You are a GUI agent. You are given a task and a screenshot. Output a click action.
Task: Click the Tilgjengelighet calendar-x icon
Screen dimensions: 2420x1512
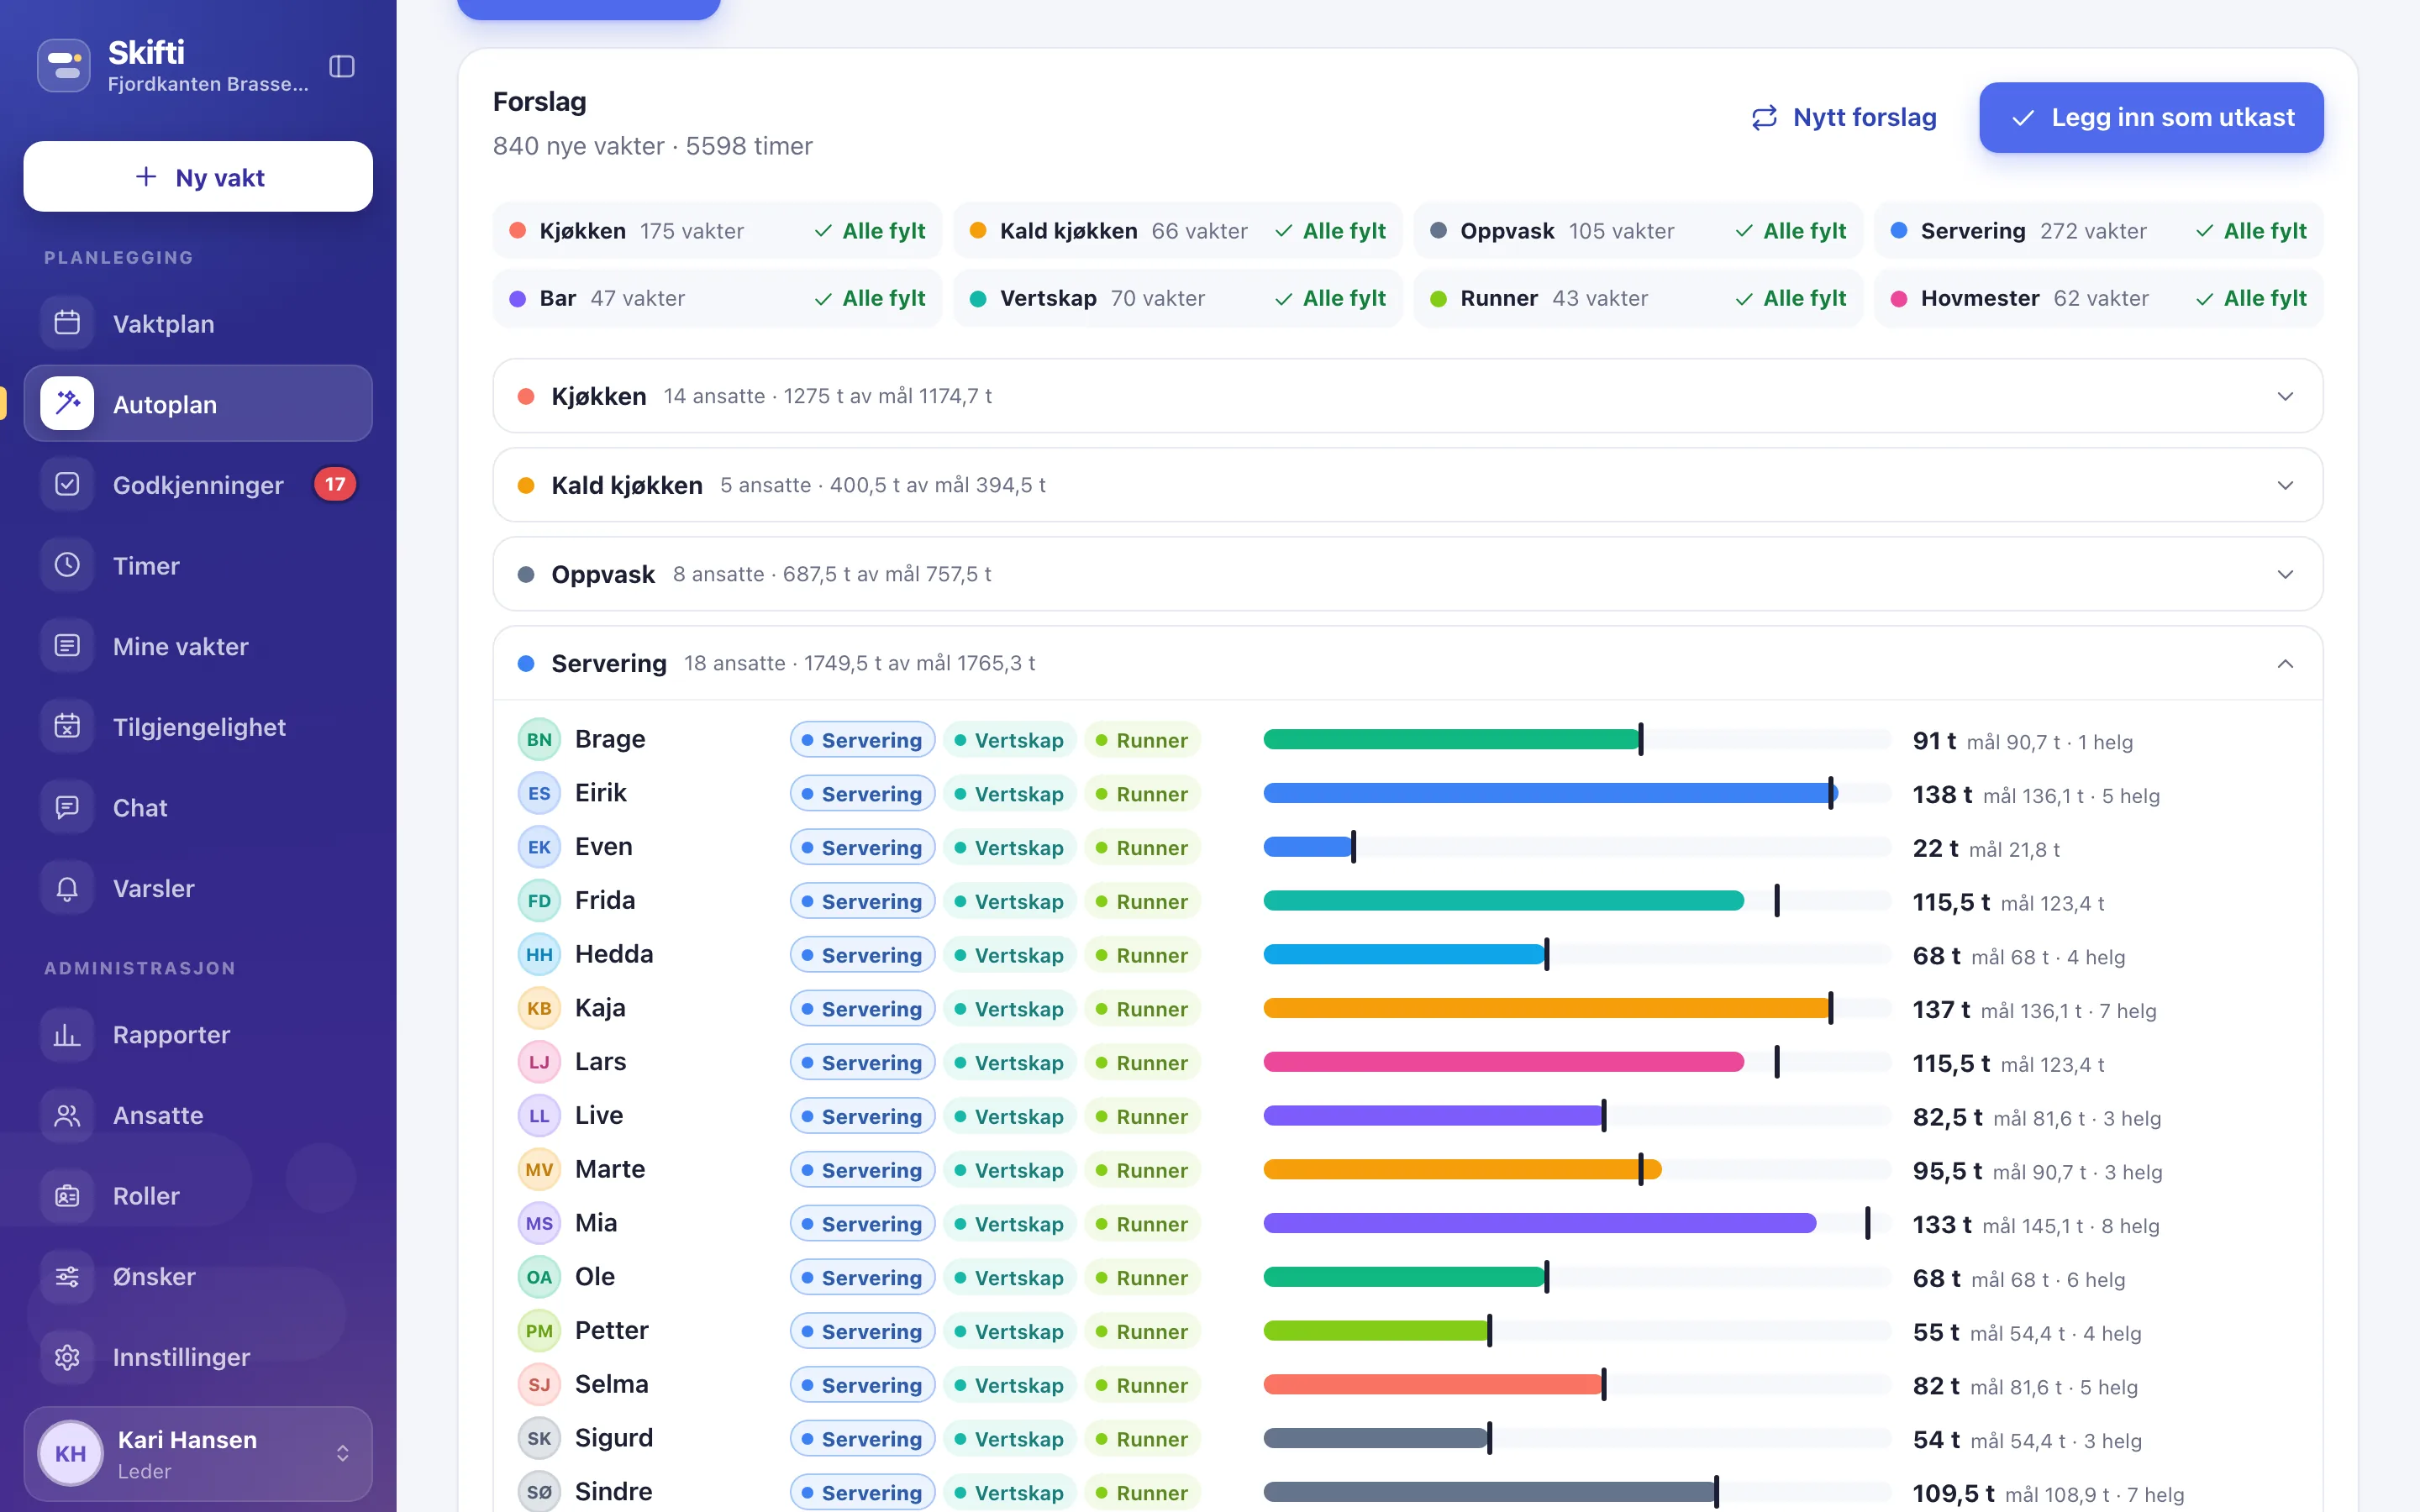67,726
